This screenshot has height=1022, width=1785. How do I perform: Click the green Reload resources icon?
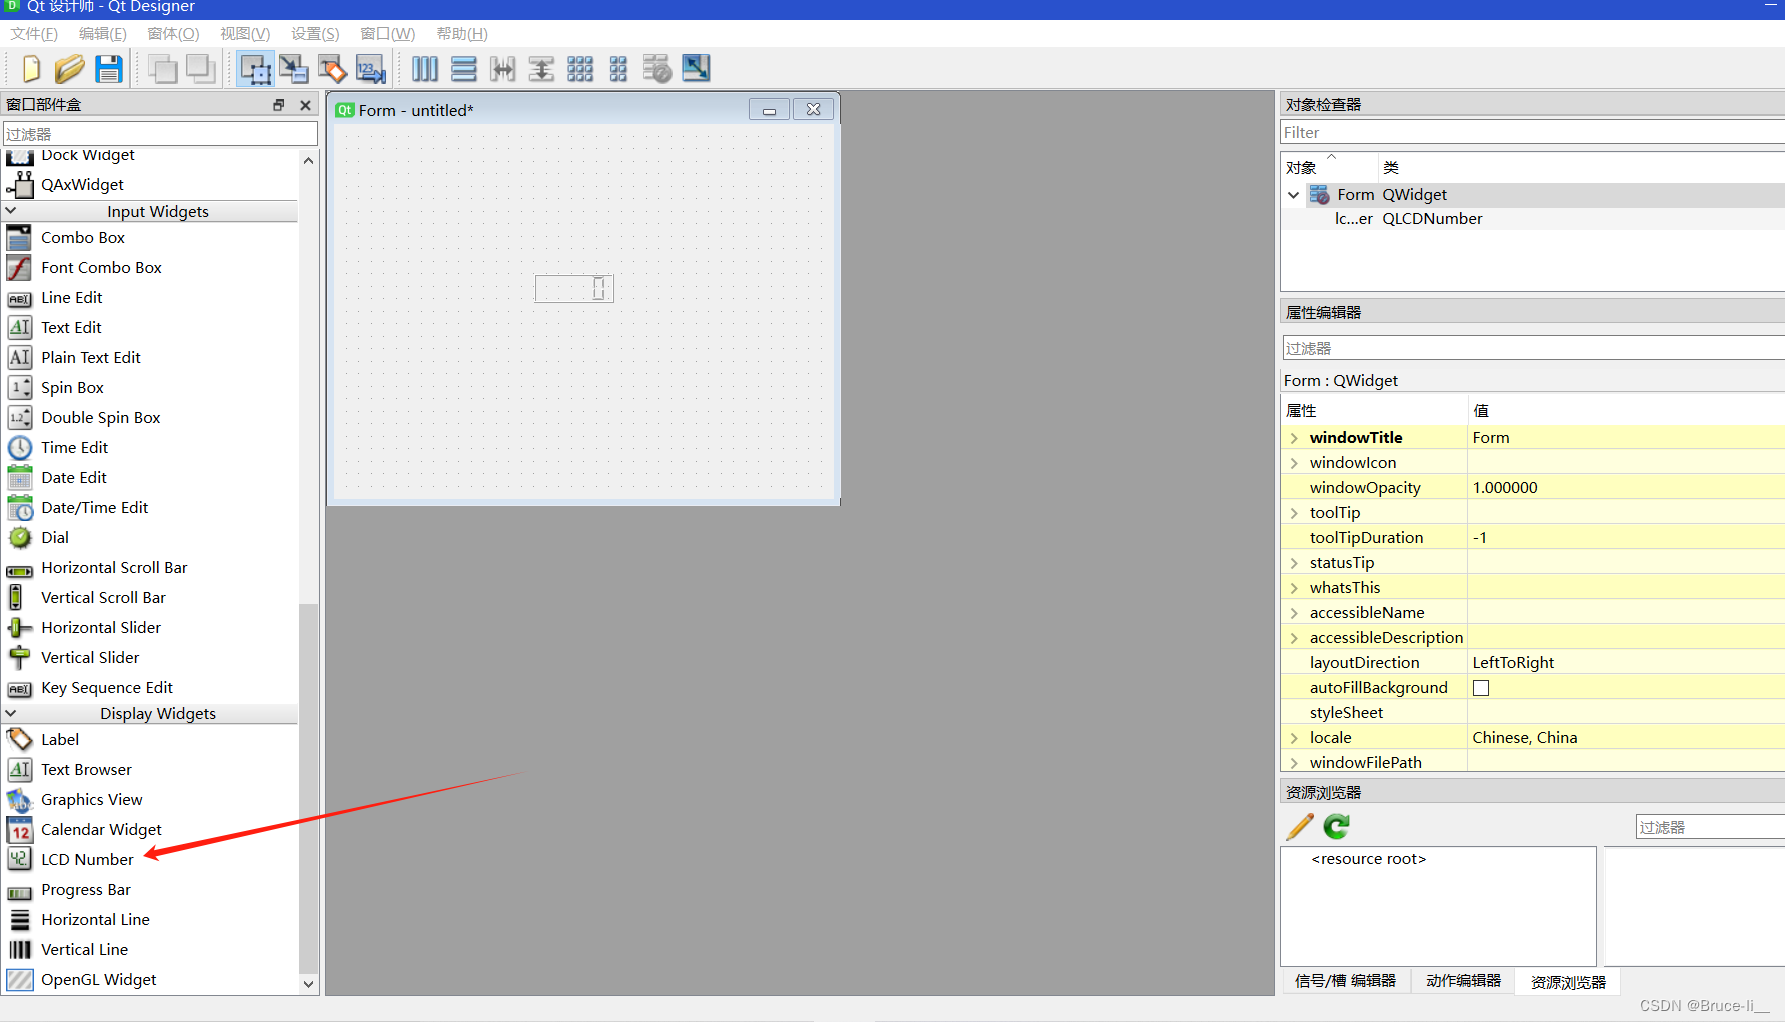1337,827
